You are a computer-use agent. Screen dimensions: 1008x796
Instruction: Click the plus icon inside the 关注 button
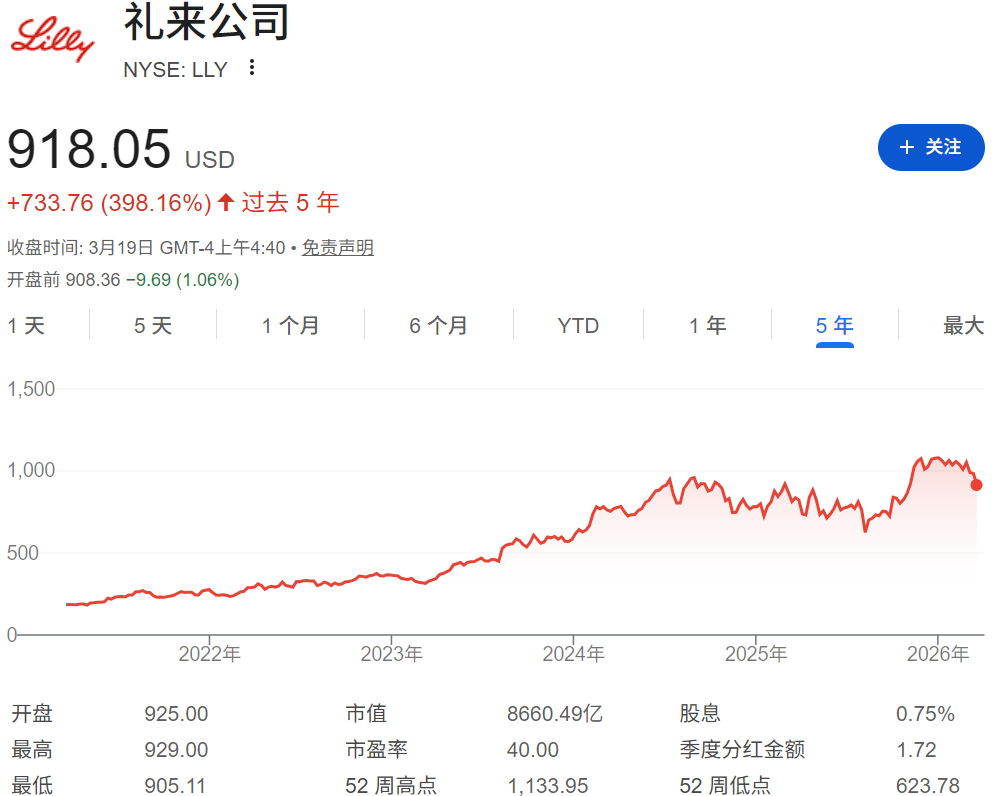click(x=906, y=147)
